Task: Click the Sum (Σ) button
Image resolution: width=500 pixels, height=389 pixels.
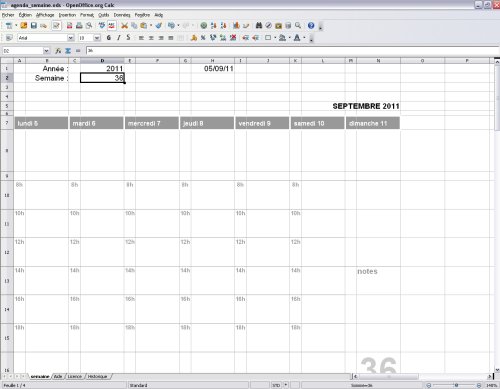Action: tap(68, 51)
